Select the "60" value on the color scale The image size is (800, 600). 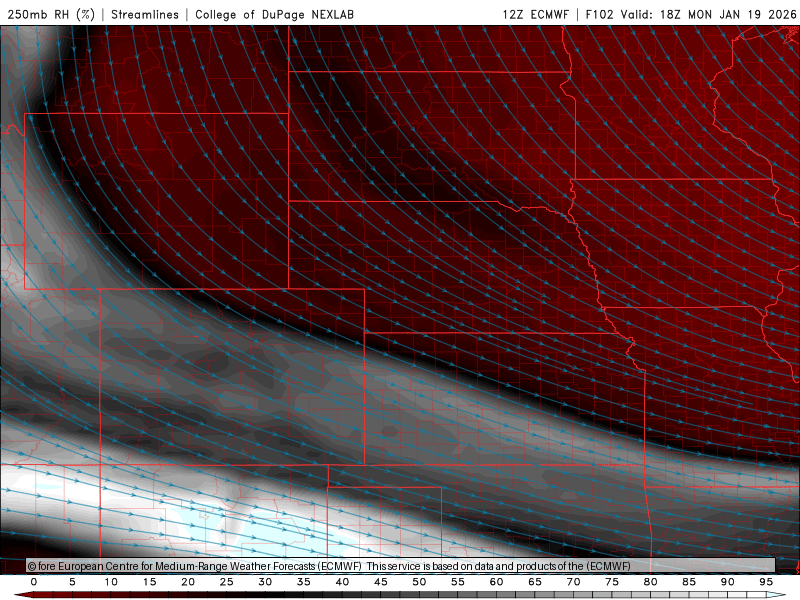click(496, 582)
